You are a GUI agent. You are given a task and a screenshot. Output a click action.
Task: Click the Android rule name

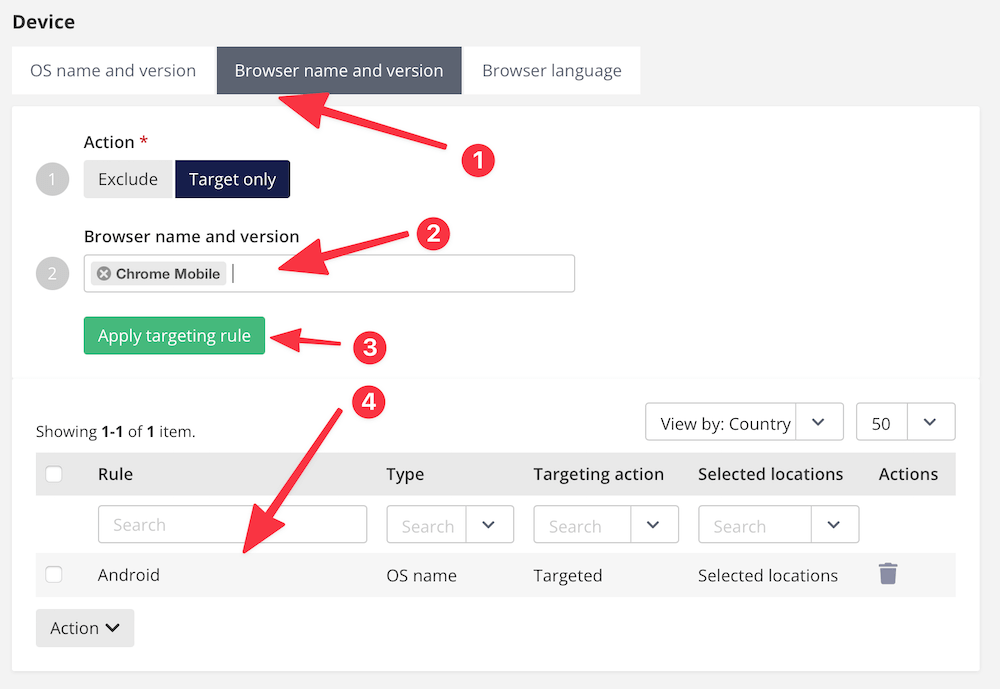click(x=129, y=575)
